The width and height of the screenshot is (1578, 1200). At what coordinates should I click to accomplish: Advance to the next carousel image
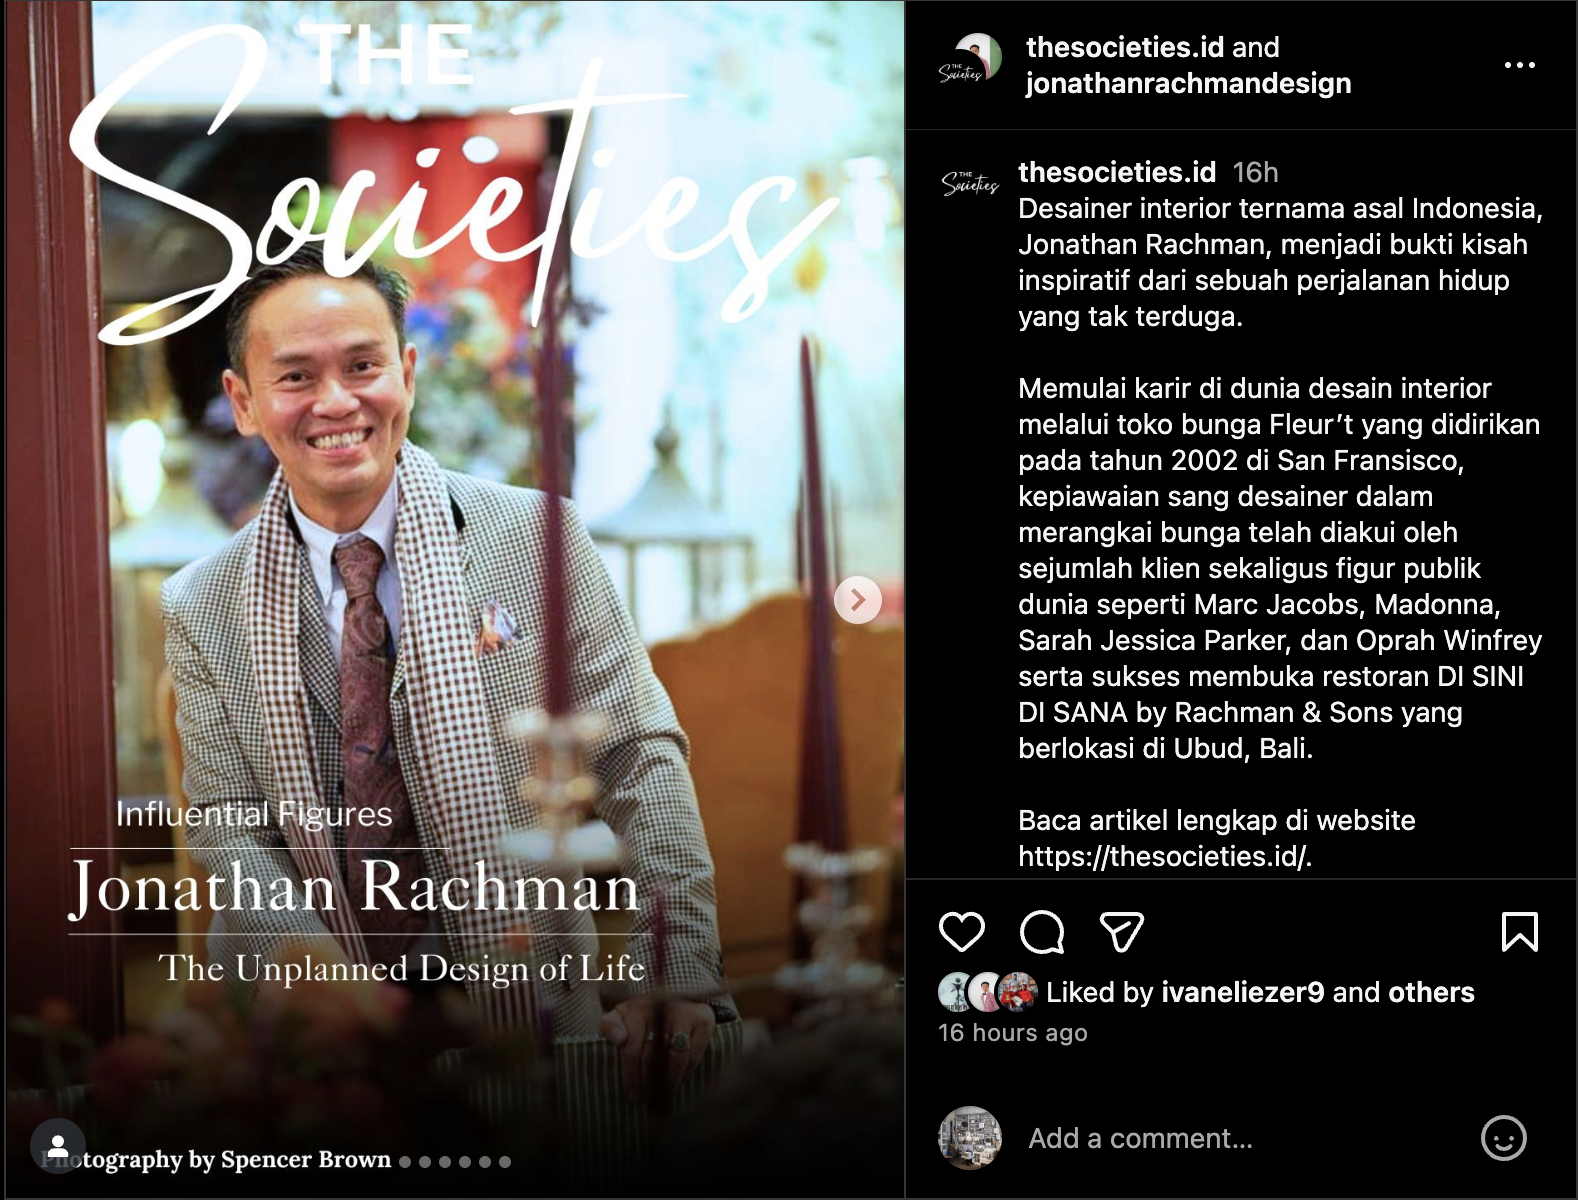(x=858, y=600)
